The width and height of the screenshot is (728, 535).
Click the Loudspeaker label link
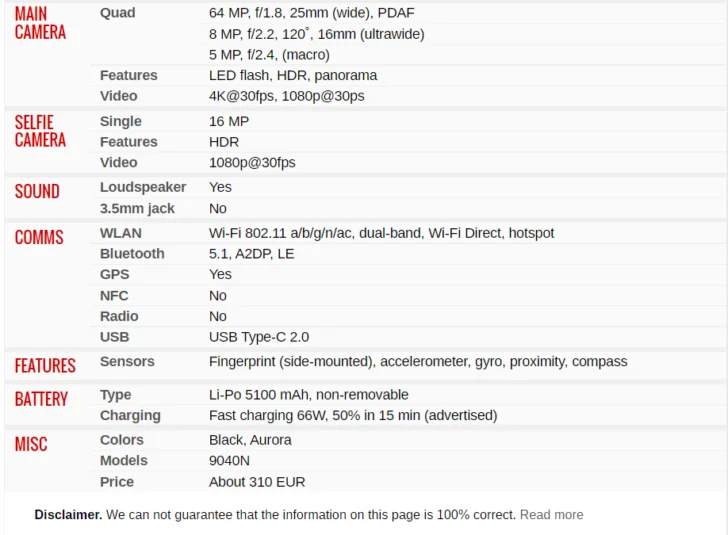(x=142, y=187)
